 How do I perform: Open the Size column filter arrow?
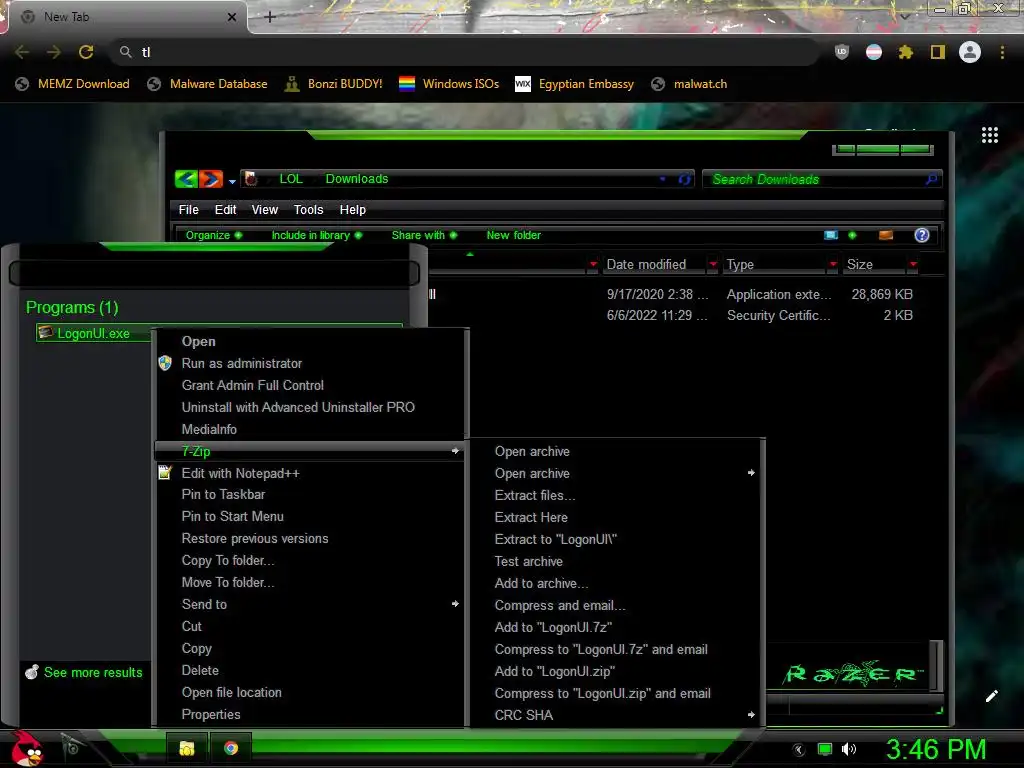coord(913,264)
